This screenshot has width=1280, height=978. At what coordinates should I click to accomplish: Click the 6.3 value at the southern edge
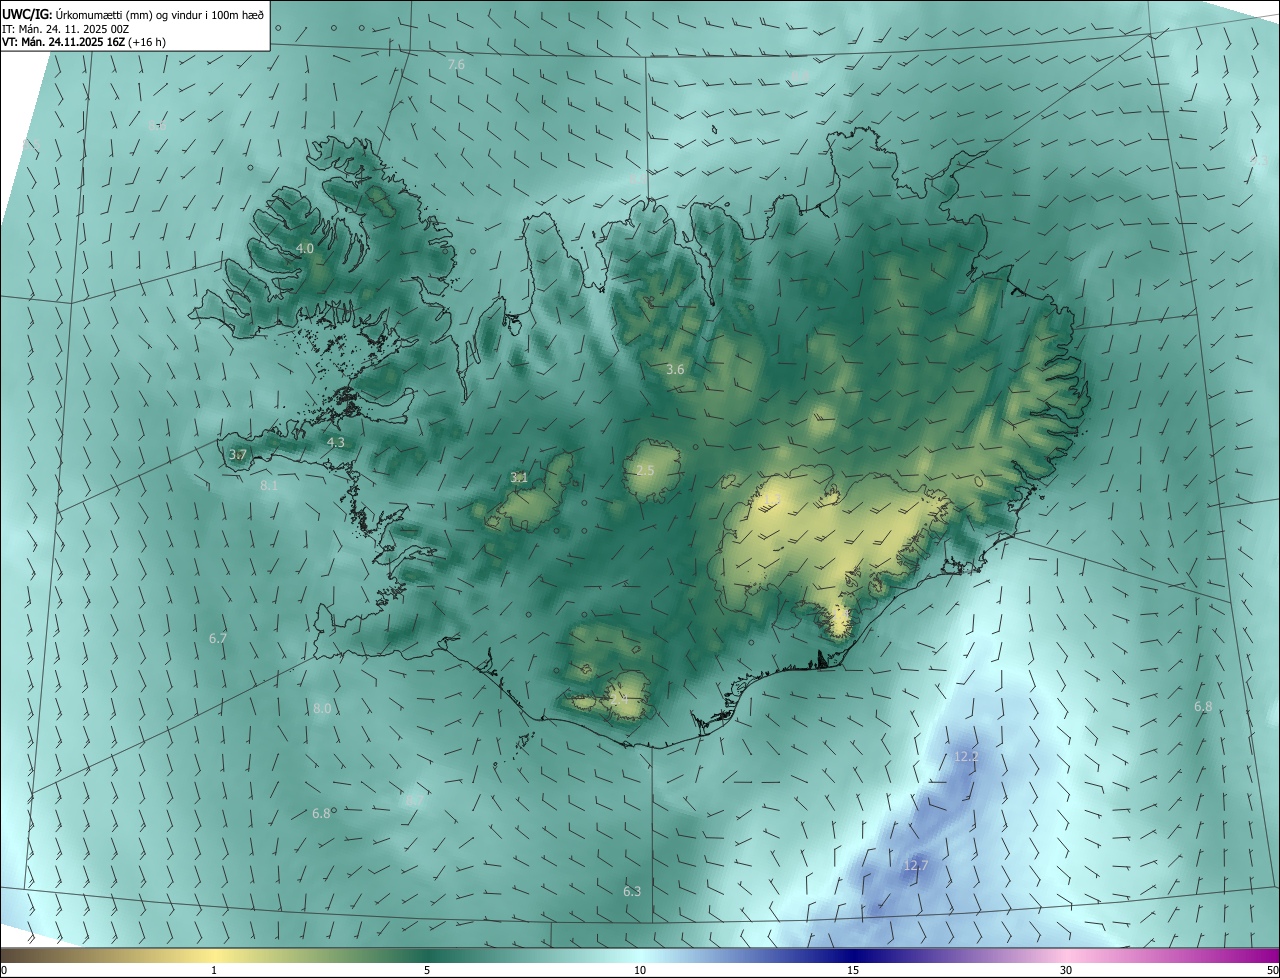tap(632, 891)
